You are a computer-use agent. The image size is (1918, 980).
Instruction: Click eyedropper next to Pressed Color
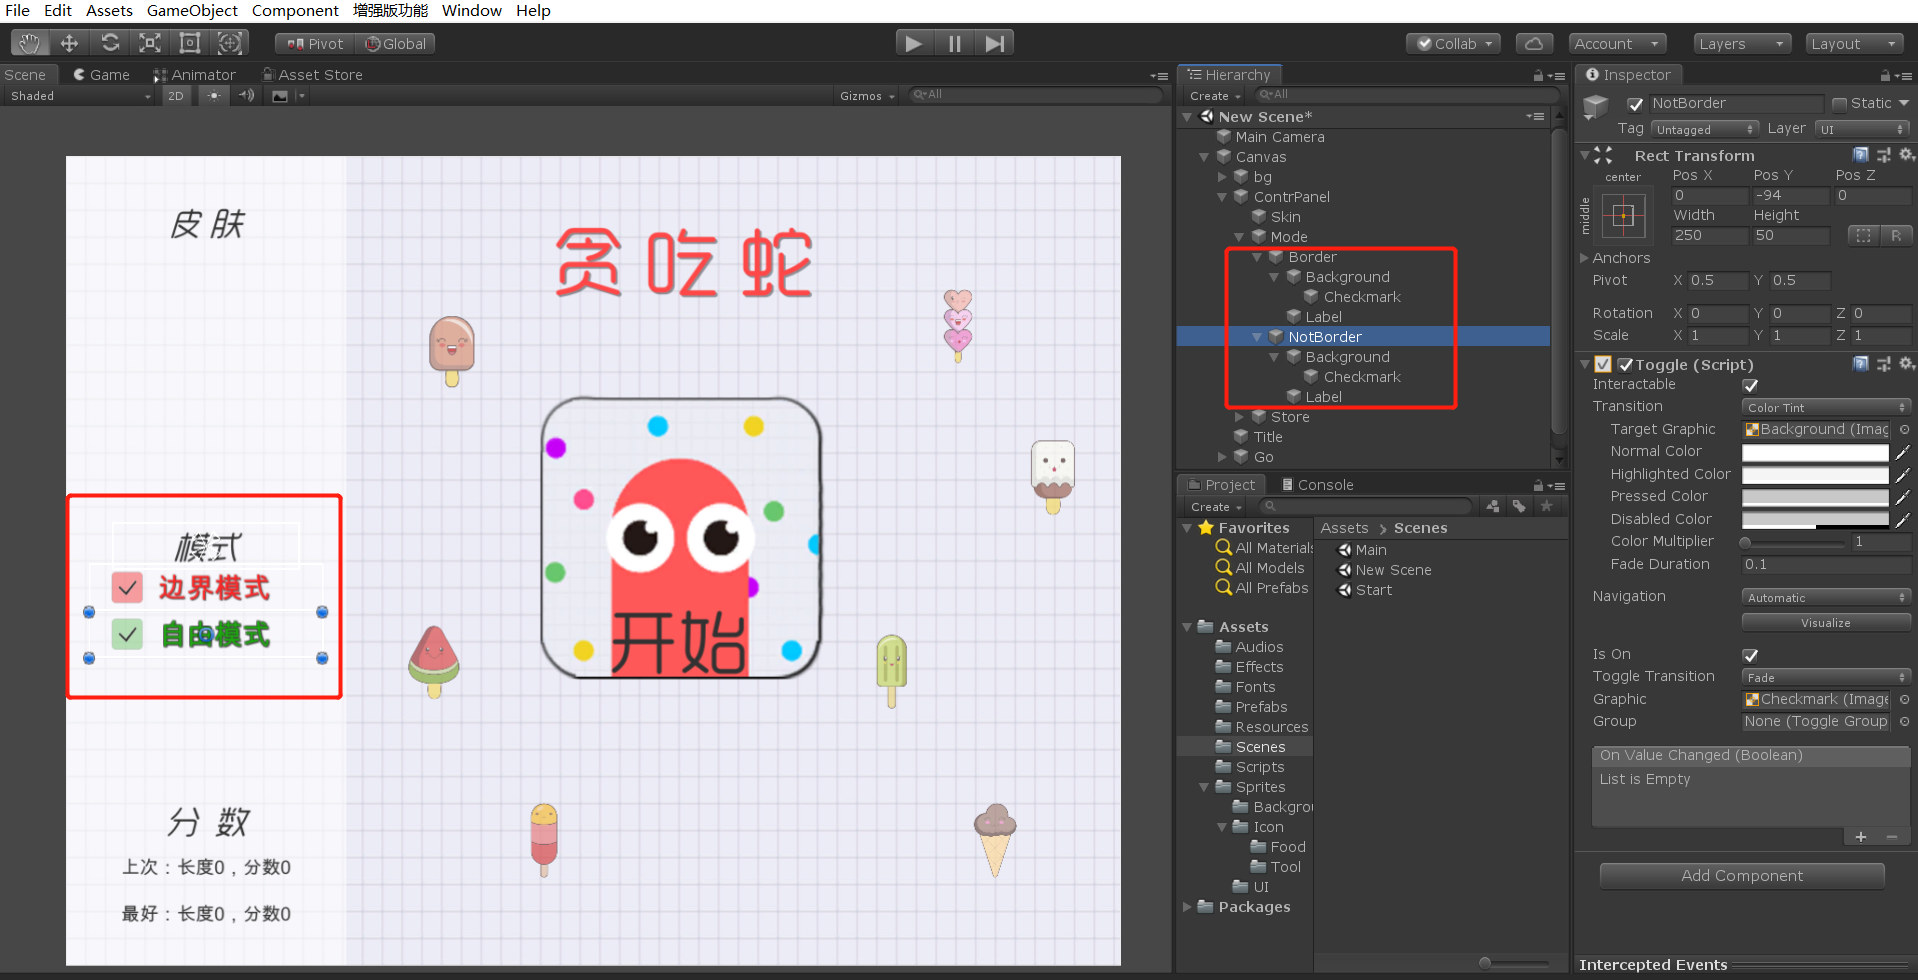(x=1903, y=497)
